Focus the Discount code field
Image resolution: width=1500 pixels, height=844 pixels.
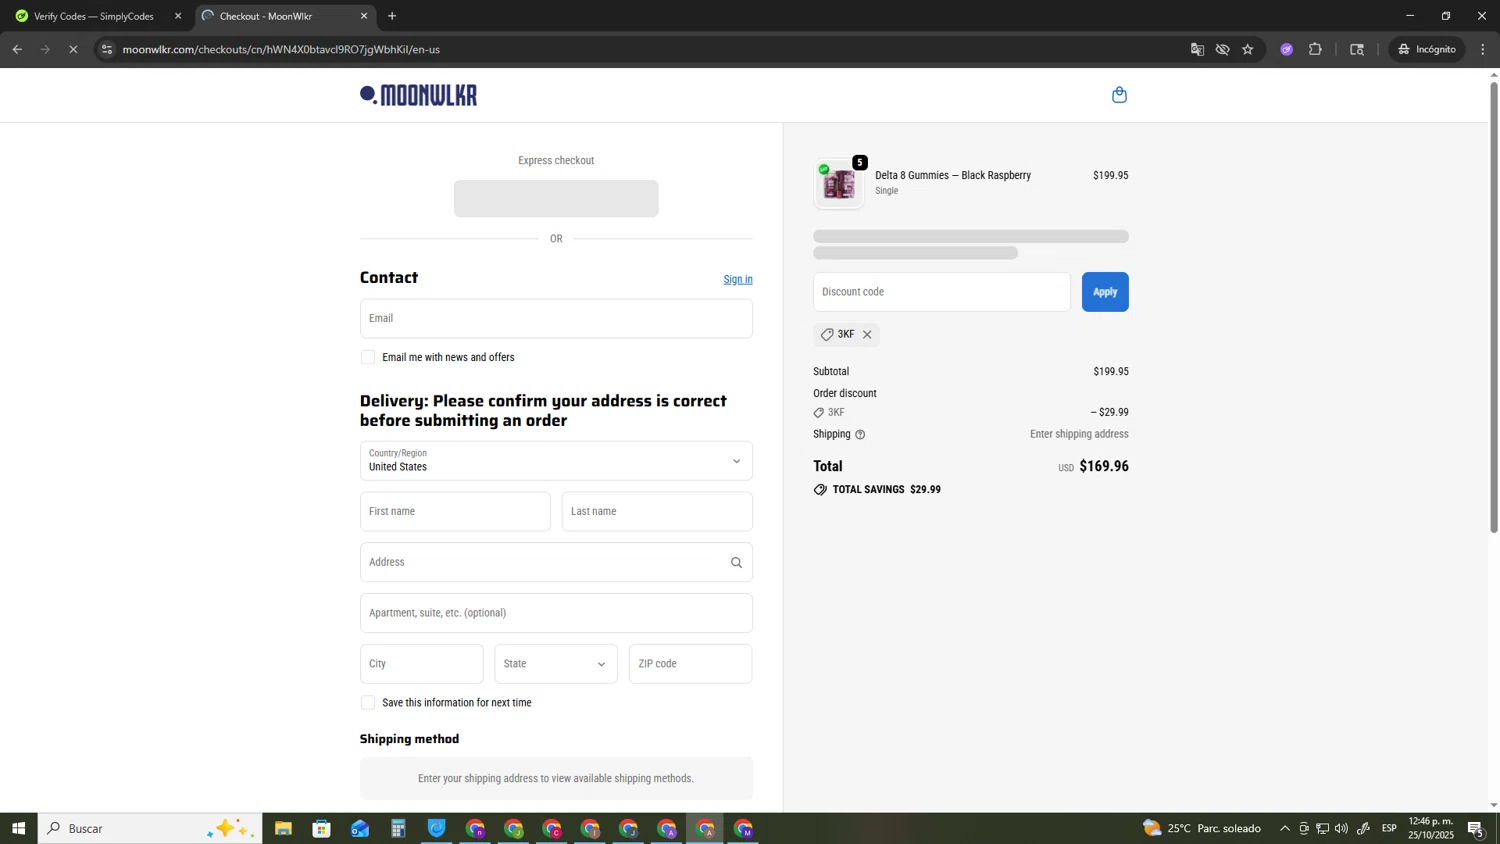942,292
